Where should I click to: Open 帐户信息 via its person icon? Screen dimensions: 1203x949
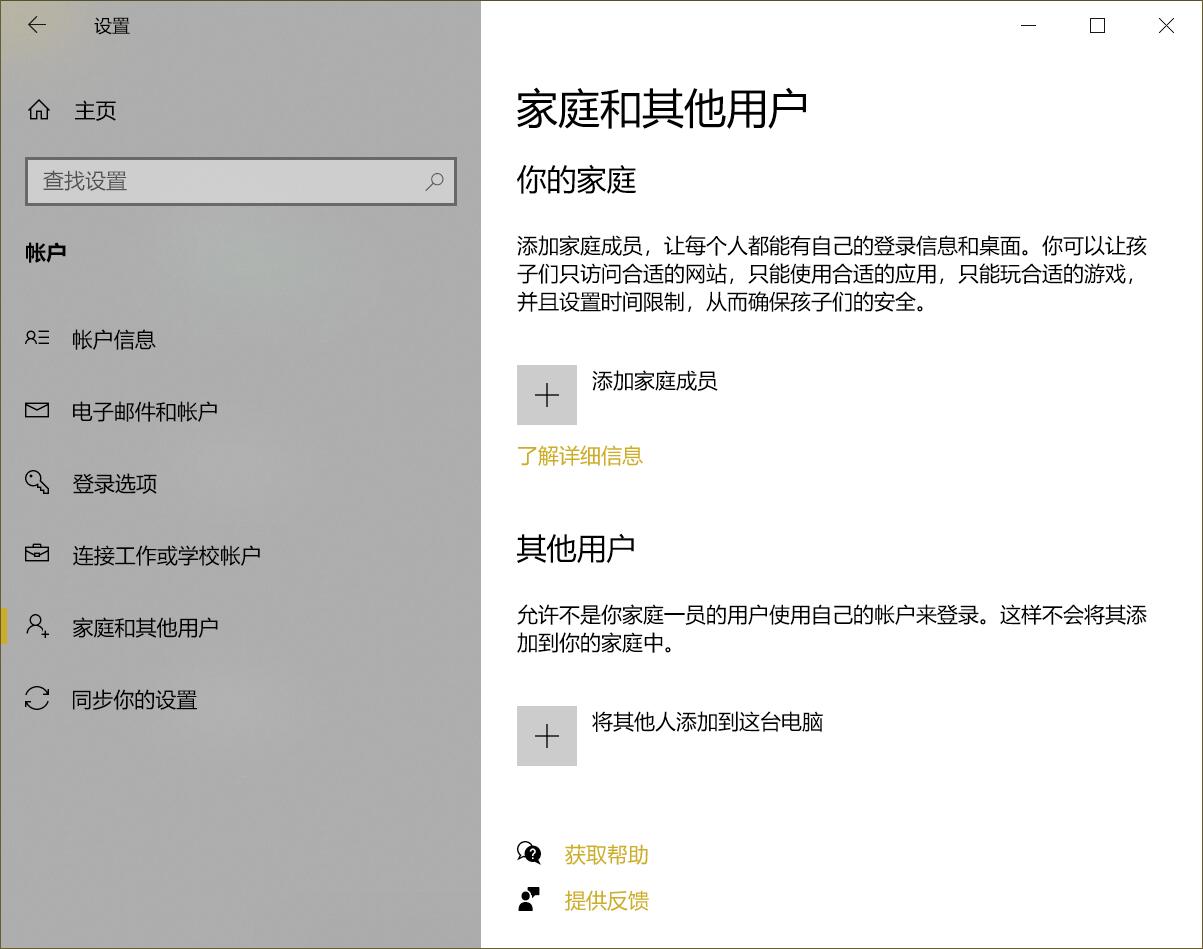click(37, 339)
